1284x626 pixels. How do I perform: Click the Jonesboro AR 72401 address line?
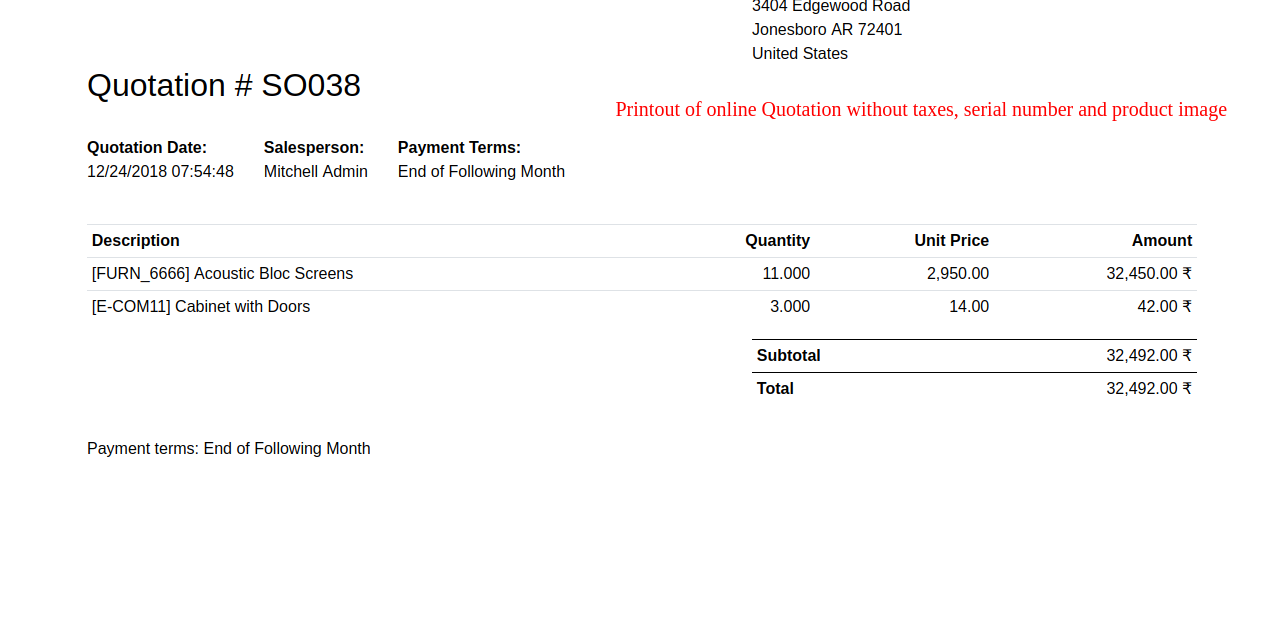pos(827,30)
